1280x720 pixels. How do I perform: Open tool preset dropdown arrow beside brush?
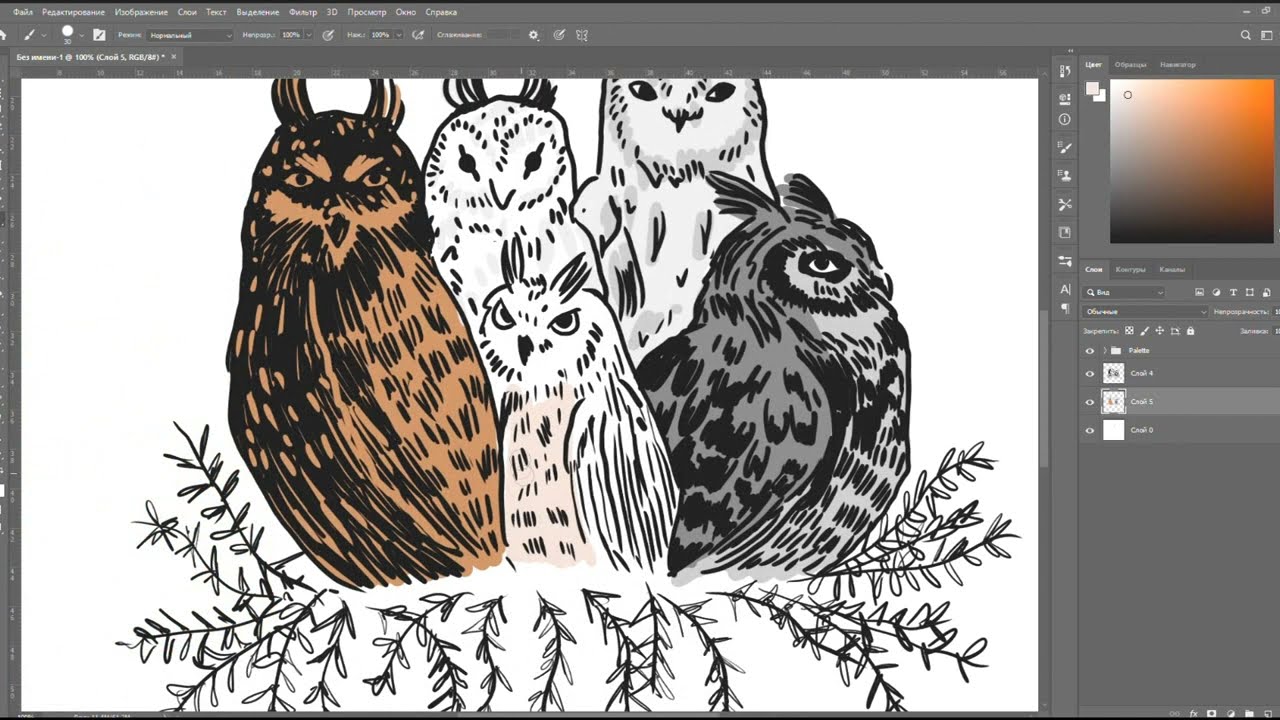tap(45, 34)
